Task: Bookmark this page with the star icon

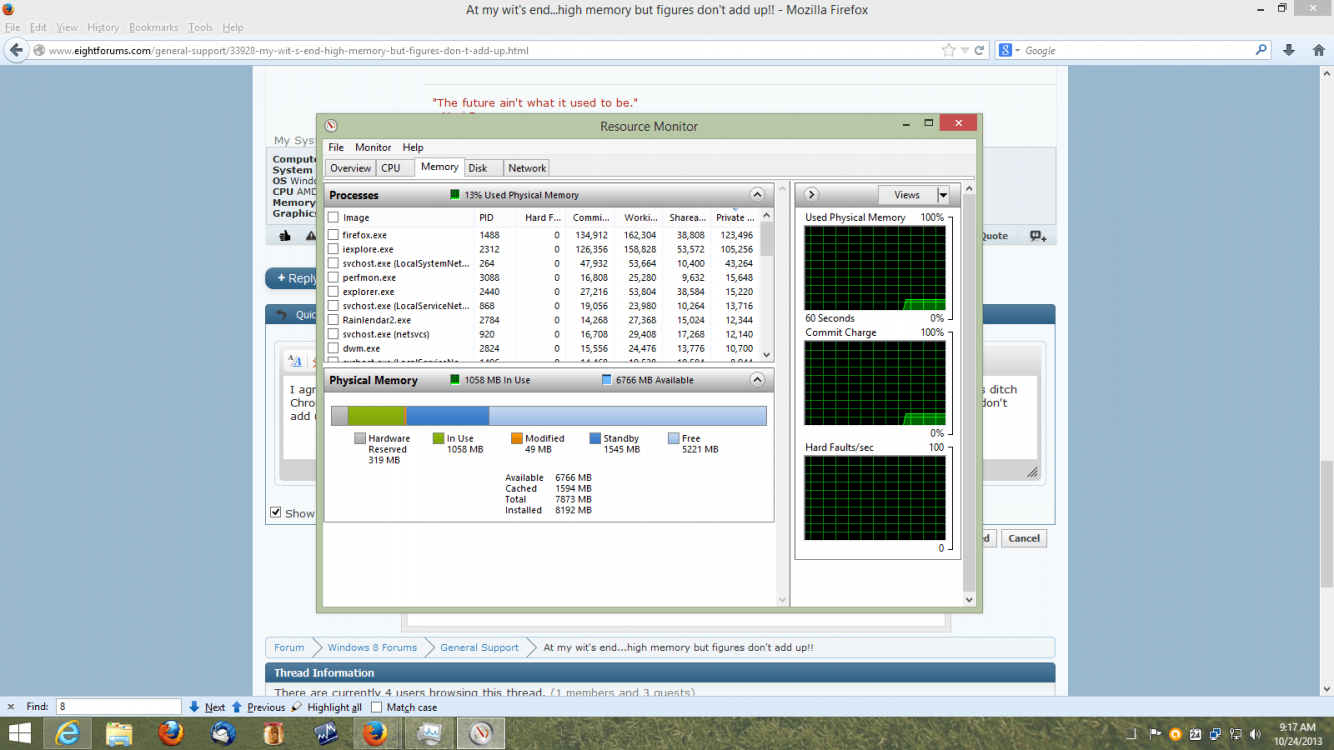Action: point(949,50)
